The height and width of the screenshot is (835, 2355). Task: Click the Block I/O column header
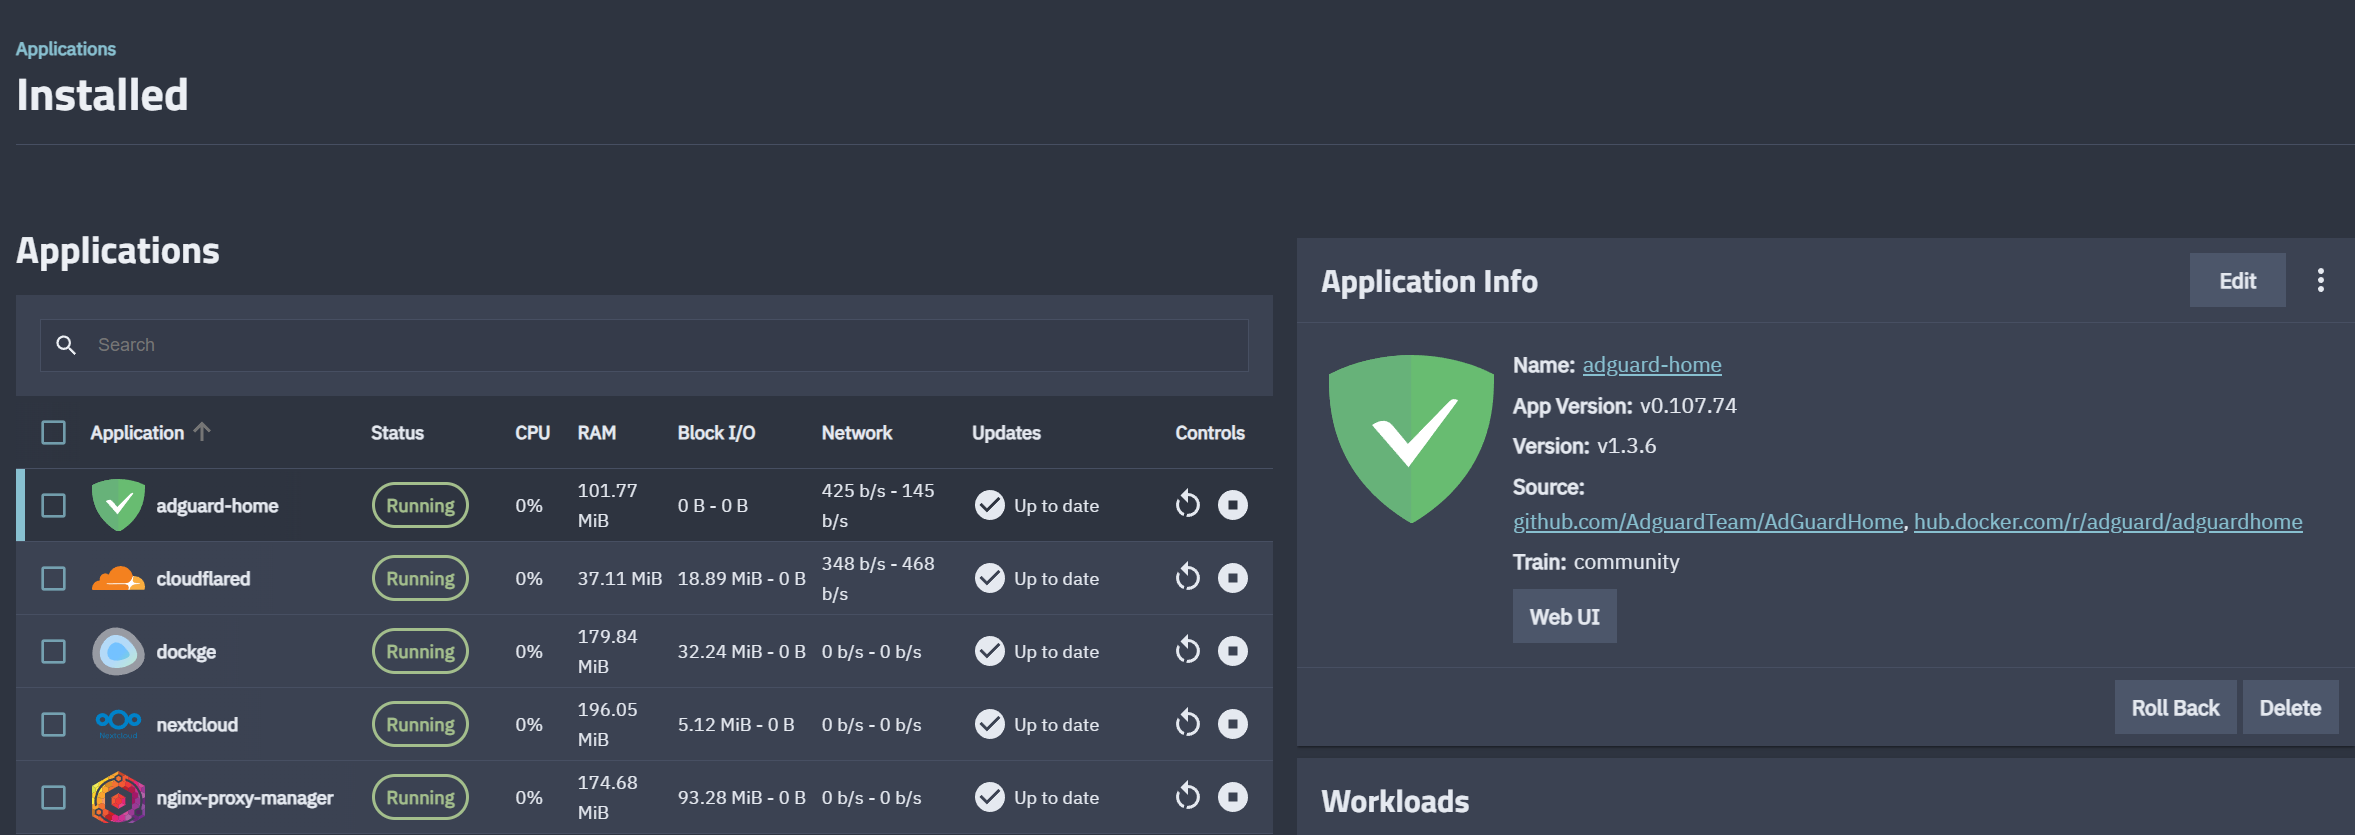coord(716,433)
